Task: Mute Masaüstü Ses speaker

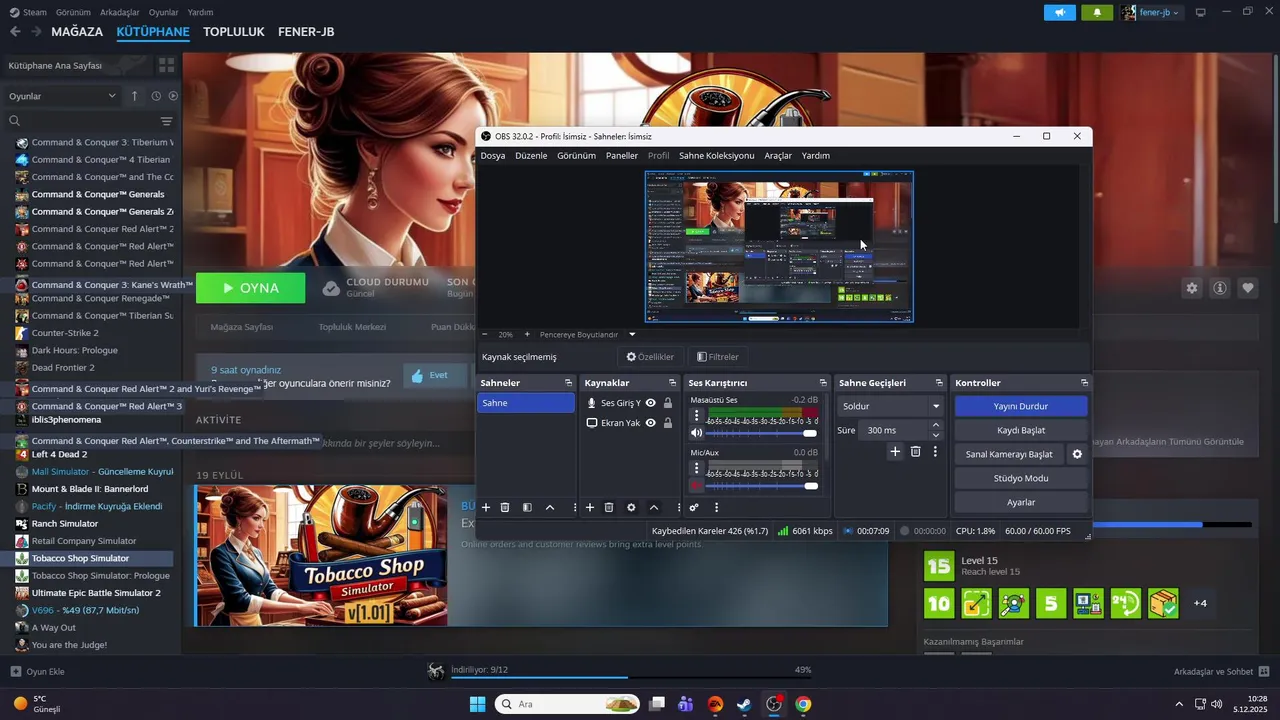Action: tap(697, 433)
